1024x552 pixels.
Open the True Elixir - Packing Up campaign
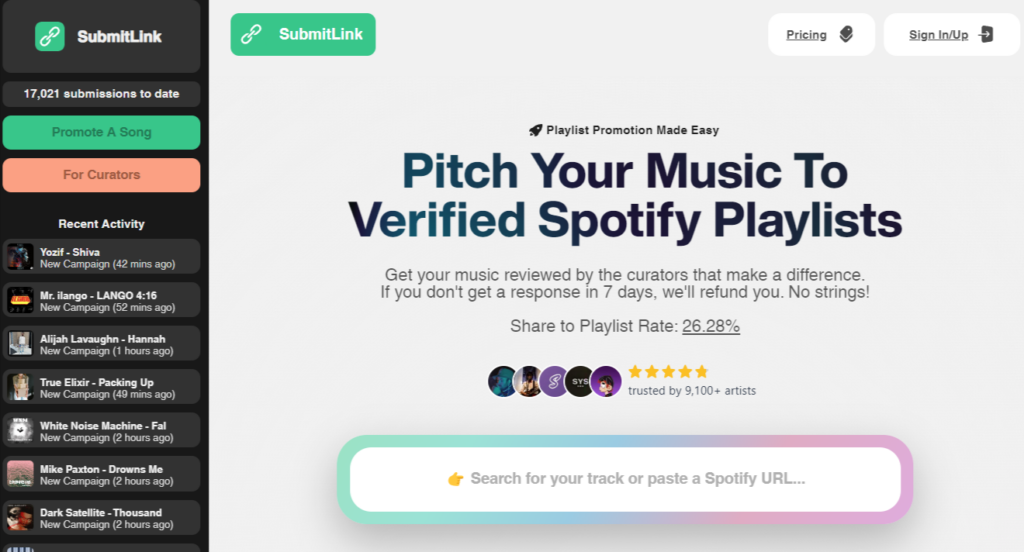(101, 387)
